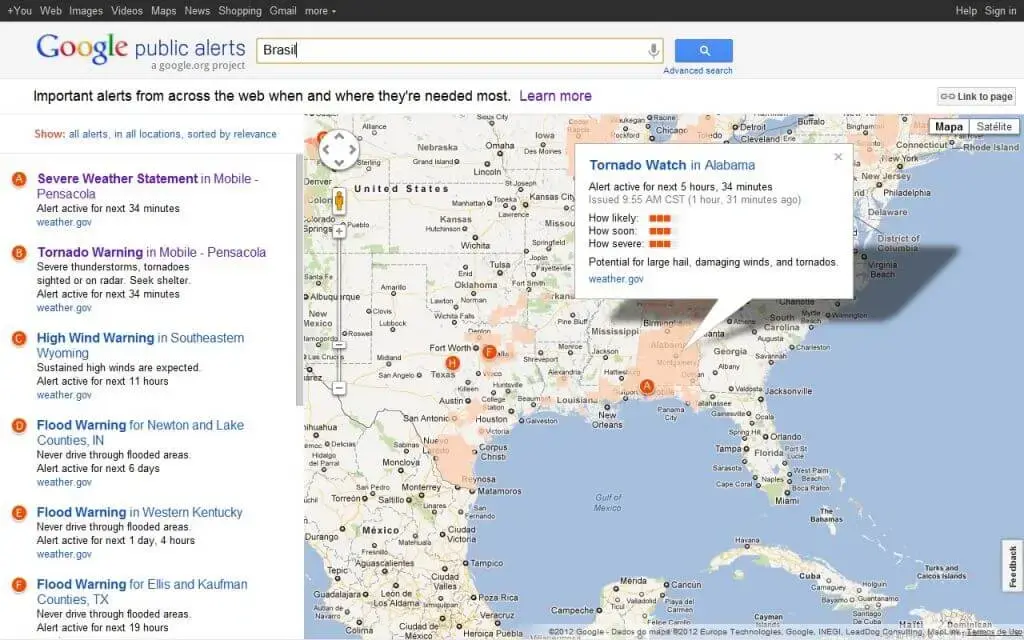Open the Advanced search link

[x=697, y=71]
